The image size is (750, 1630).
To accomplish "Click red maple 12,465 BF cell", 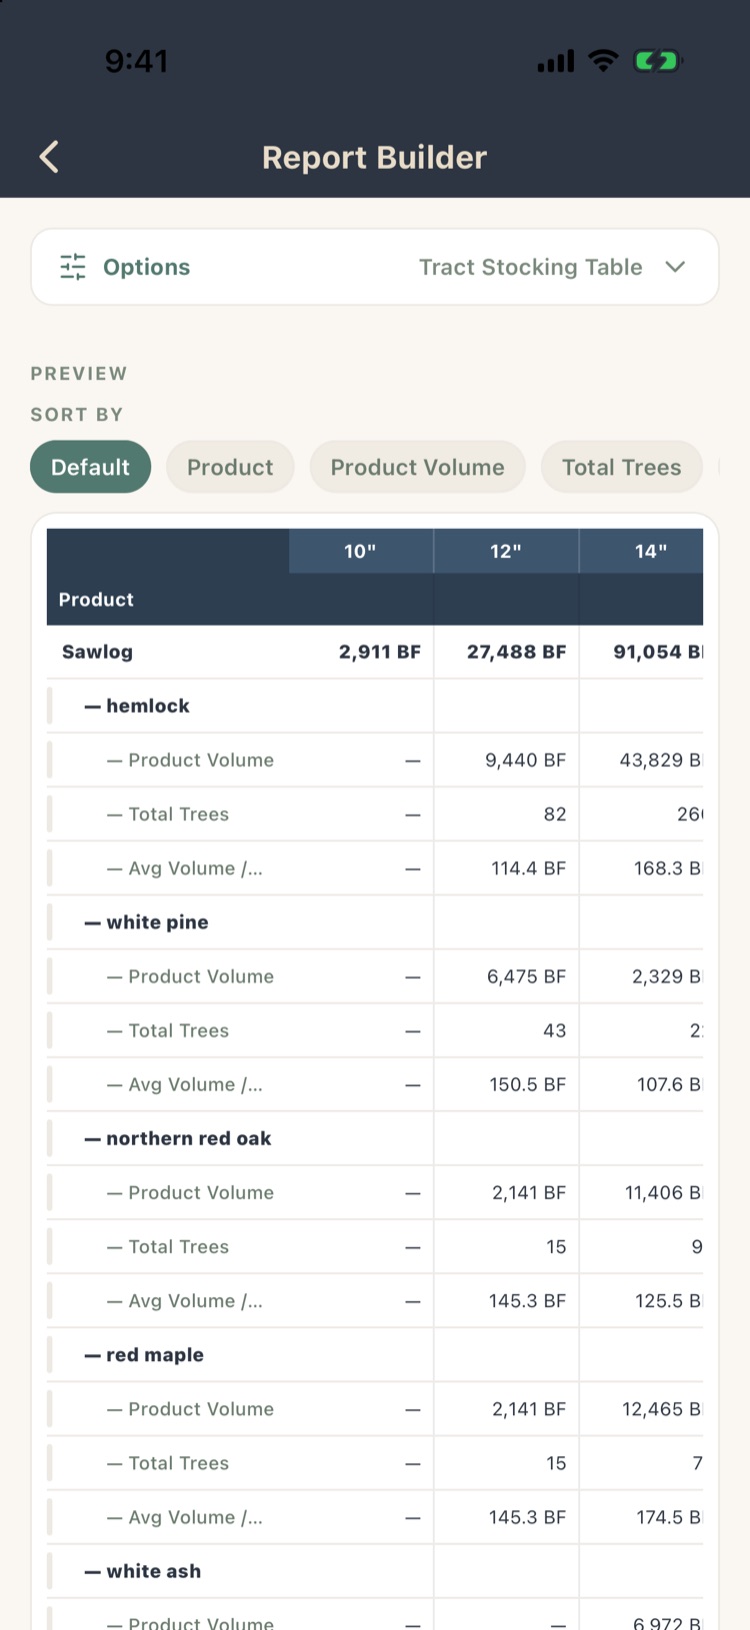I will pos(662,1409).
